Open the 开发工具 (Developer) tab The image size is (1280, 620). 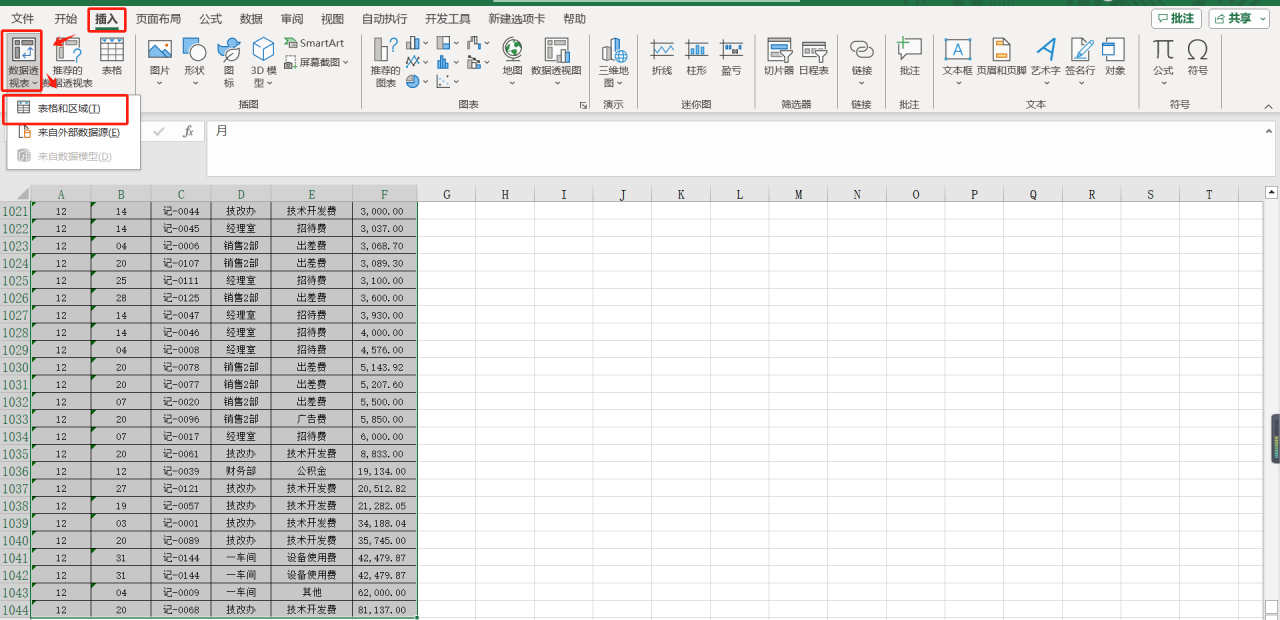coord(447,18)
